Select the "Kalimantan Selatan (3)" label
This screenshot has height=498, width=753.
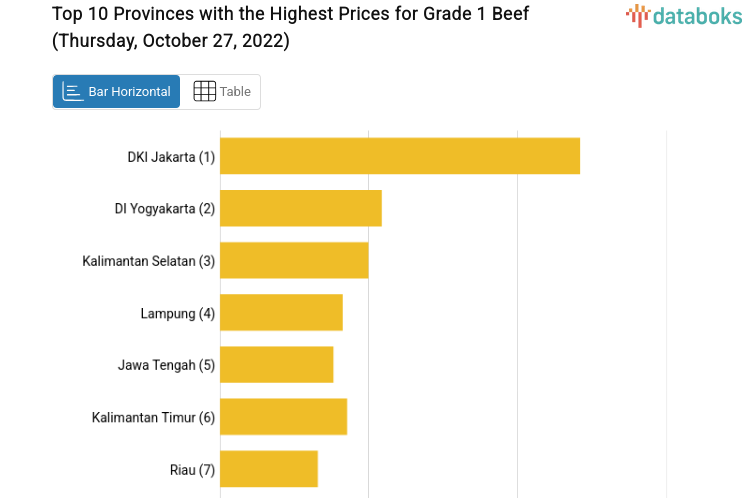point(148,261)
